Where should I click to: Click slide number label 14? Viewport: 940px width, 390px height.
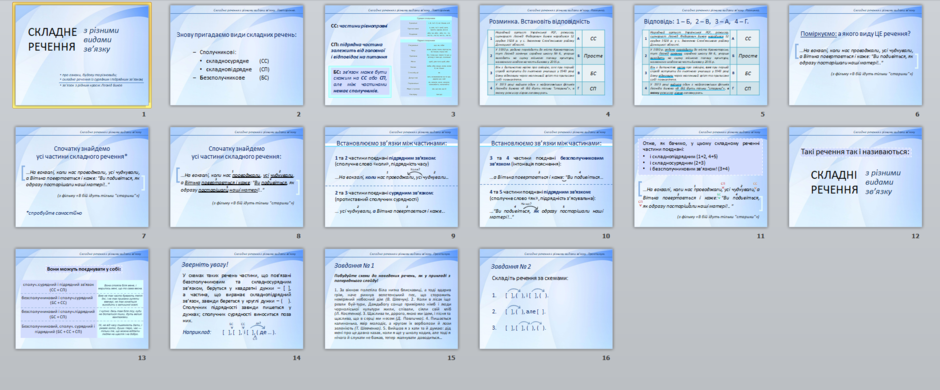pyautogui.click(x=297, y=358)
